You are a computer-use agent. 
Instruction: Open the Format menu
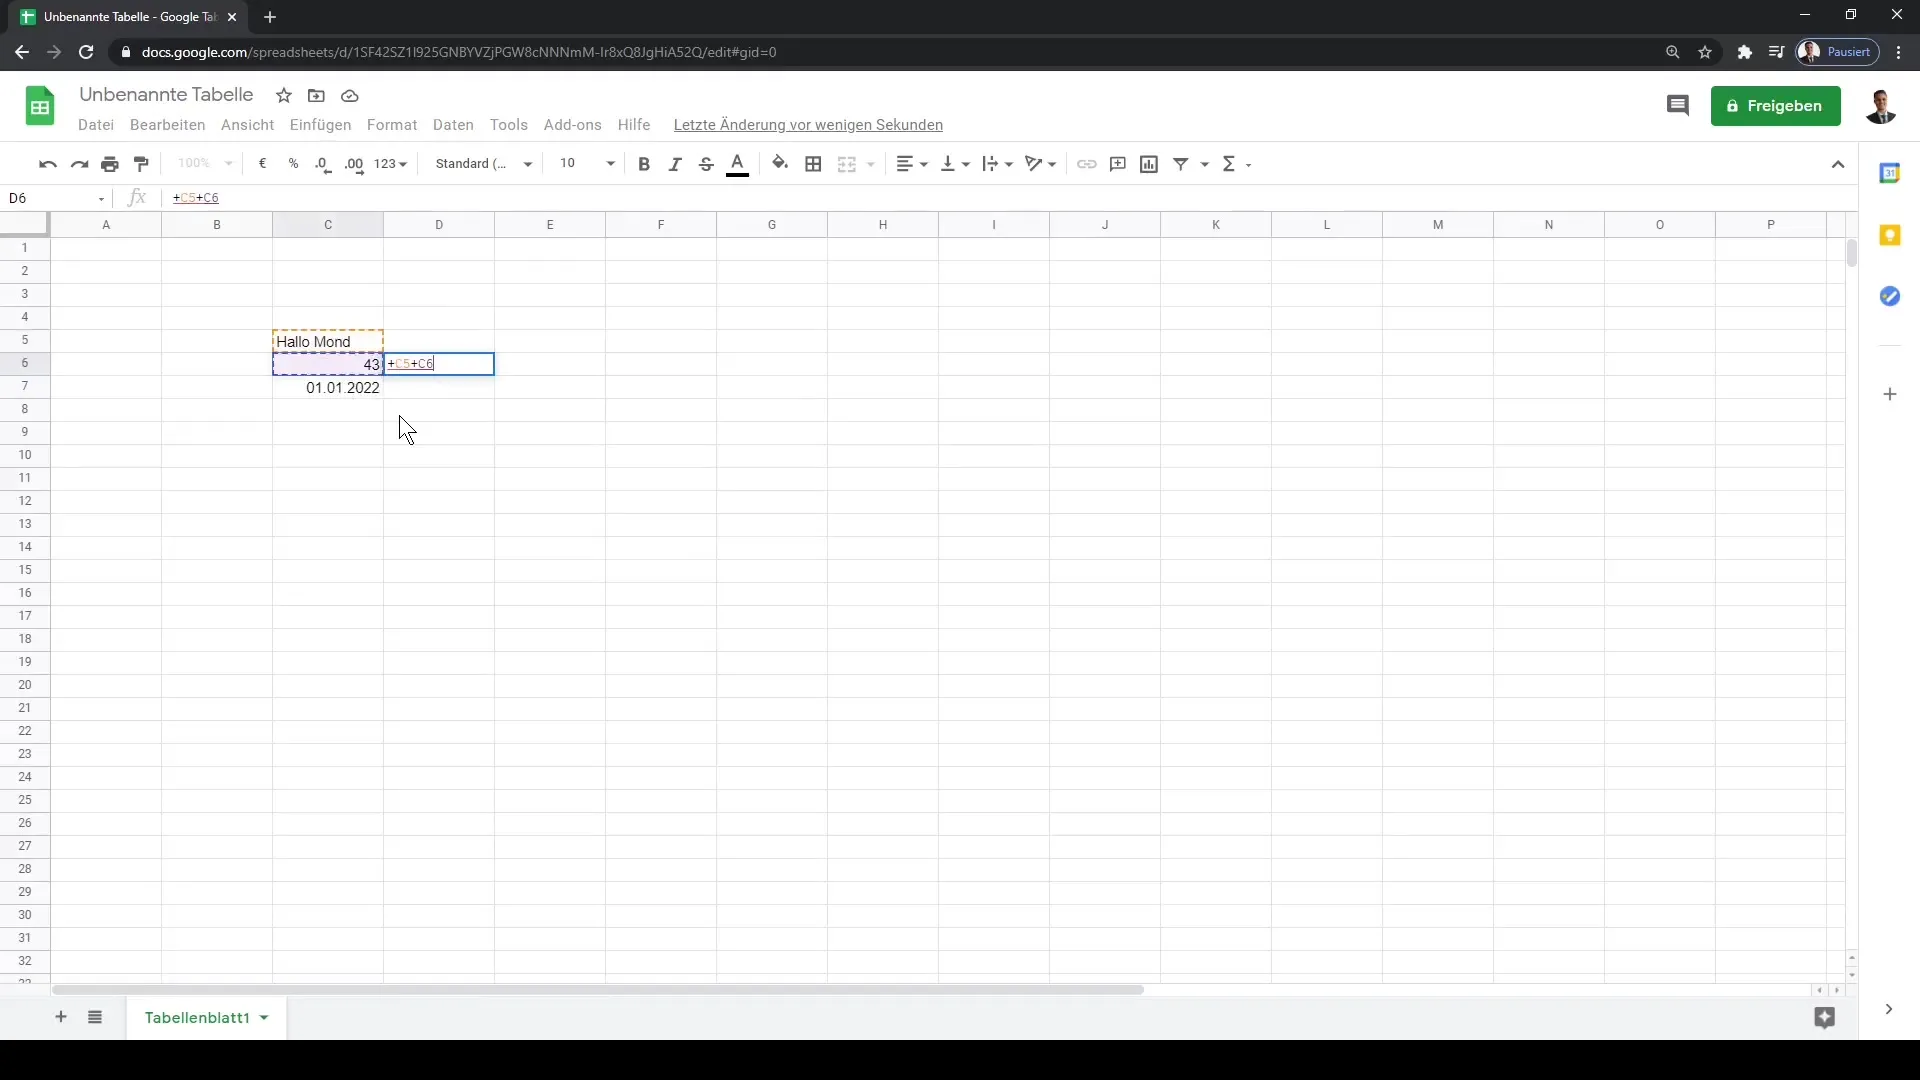[390, 124]
